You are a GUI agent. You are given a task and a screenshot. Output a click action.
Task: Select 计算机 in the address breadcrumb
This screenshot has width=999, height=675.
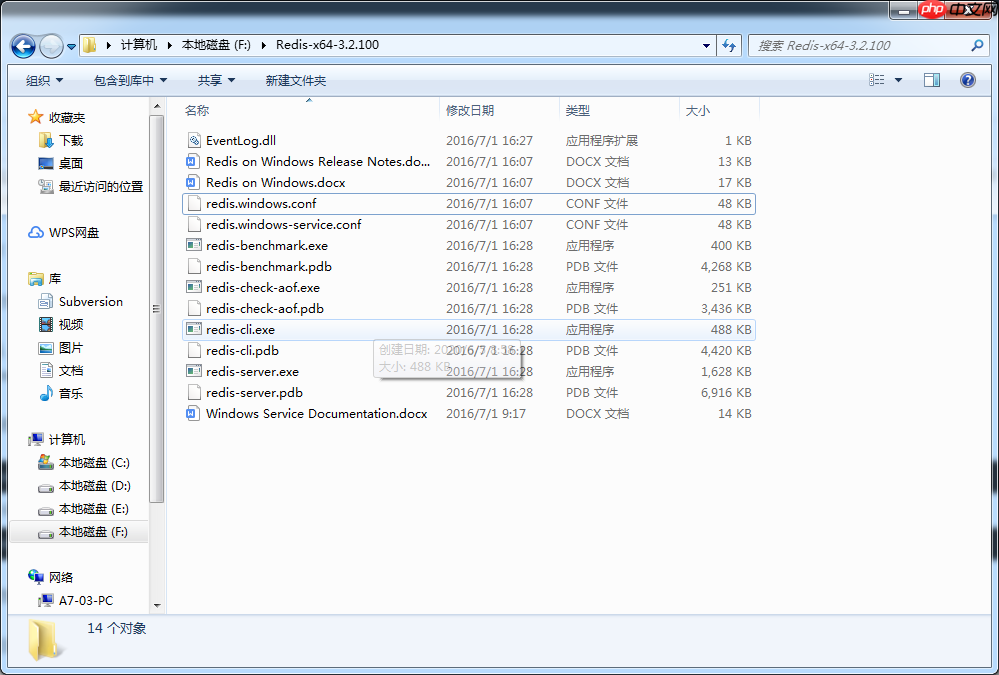[138, 45]
